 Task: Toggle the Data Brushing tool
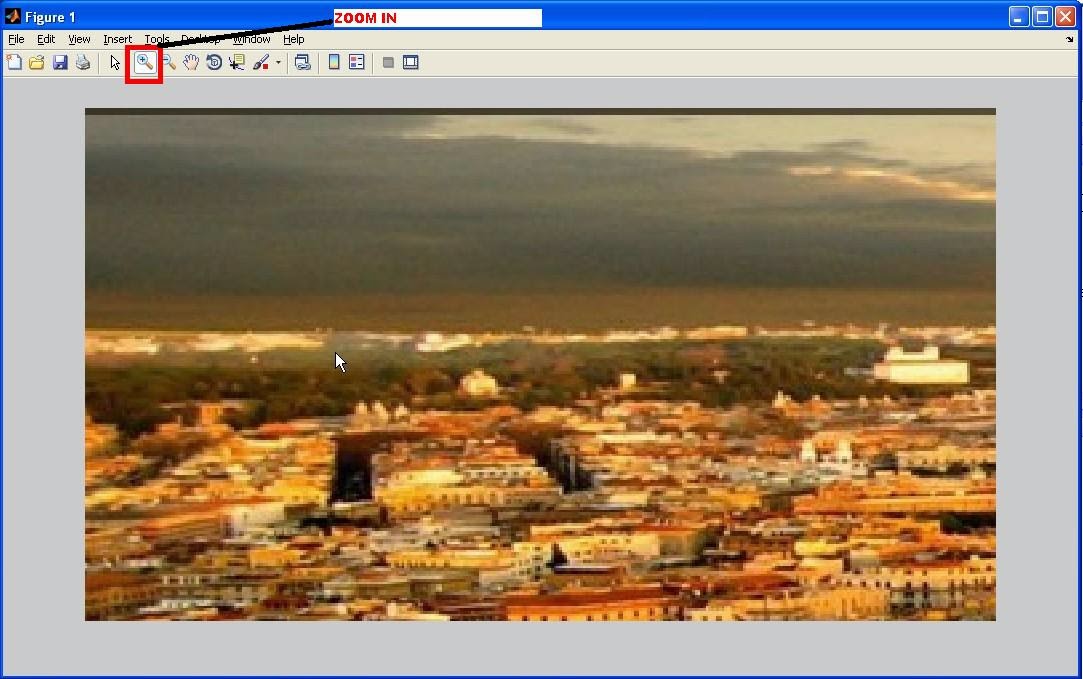261,61
